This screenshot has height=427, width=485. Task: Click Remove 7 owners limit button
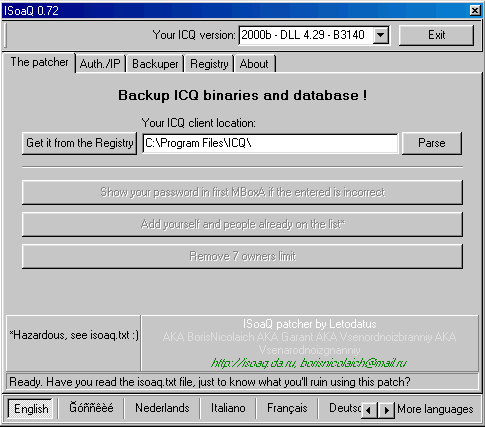pyautogui.click(x=242, y=256)
